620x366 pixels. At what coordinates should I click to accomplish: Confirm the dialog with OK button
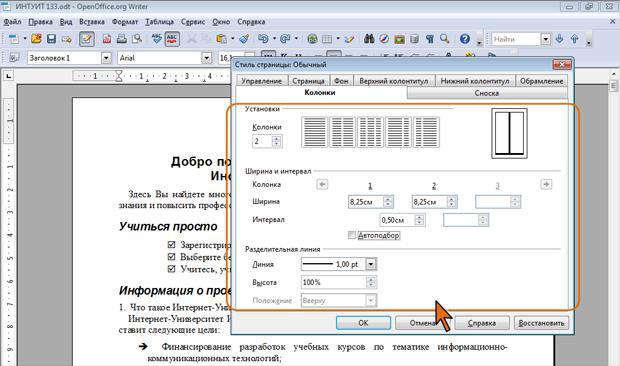pos(363,323)
